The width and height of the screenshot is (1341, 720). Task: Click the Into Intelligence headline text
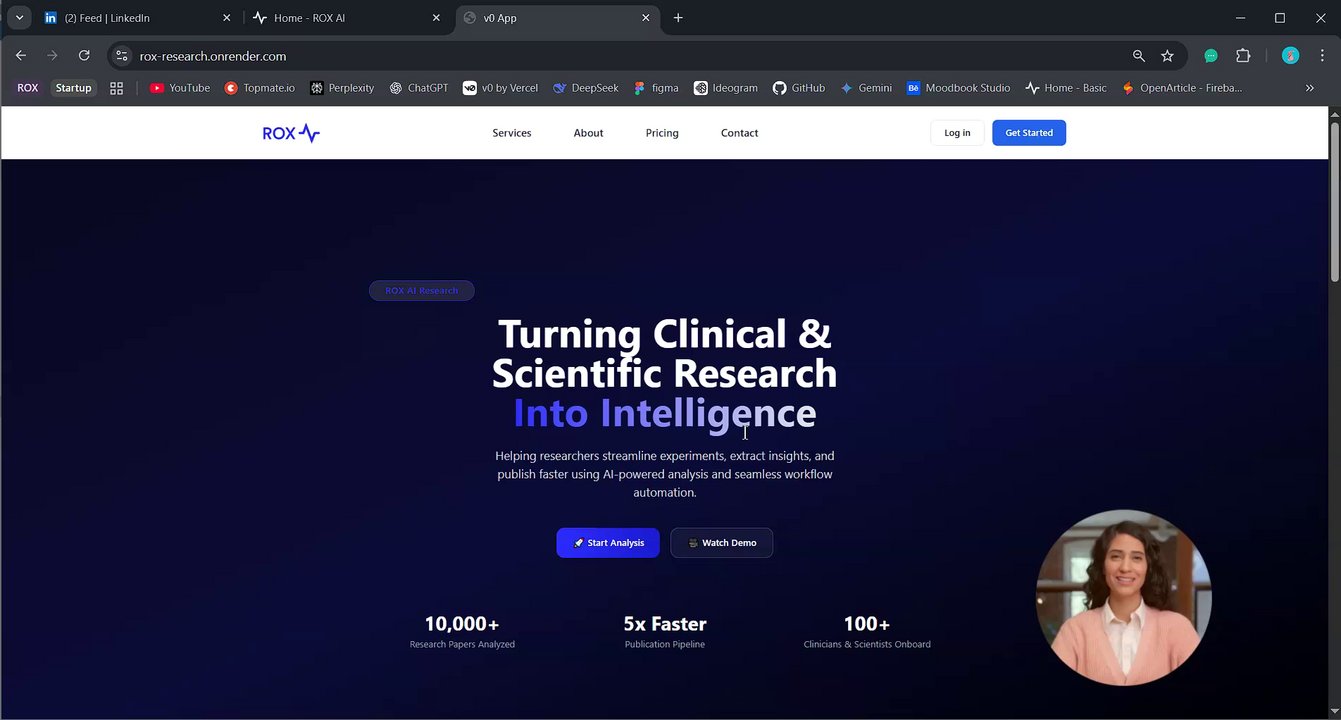[664, 413]
